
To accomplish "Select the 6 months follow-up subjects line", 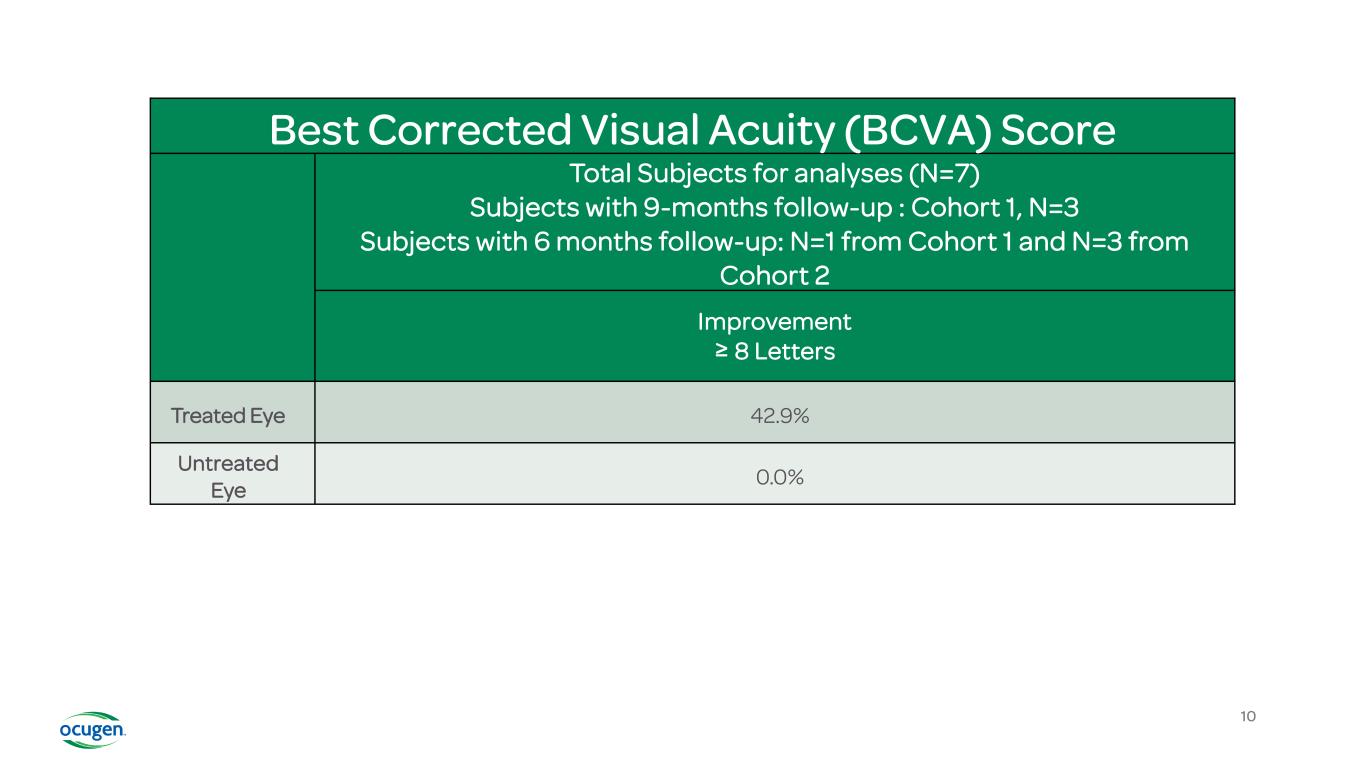I will coord(774,242).
